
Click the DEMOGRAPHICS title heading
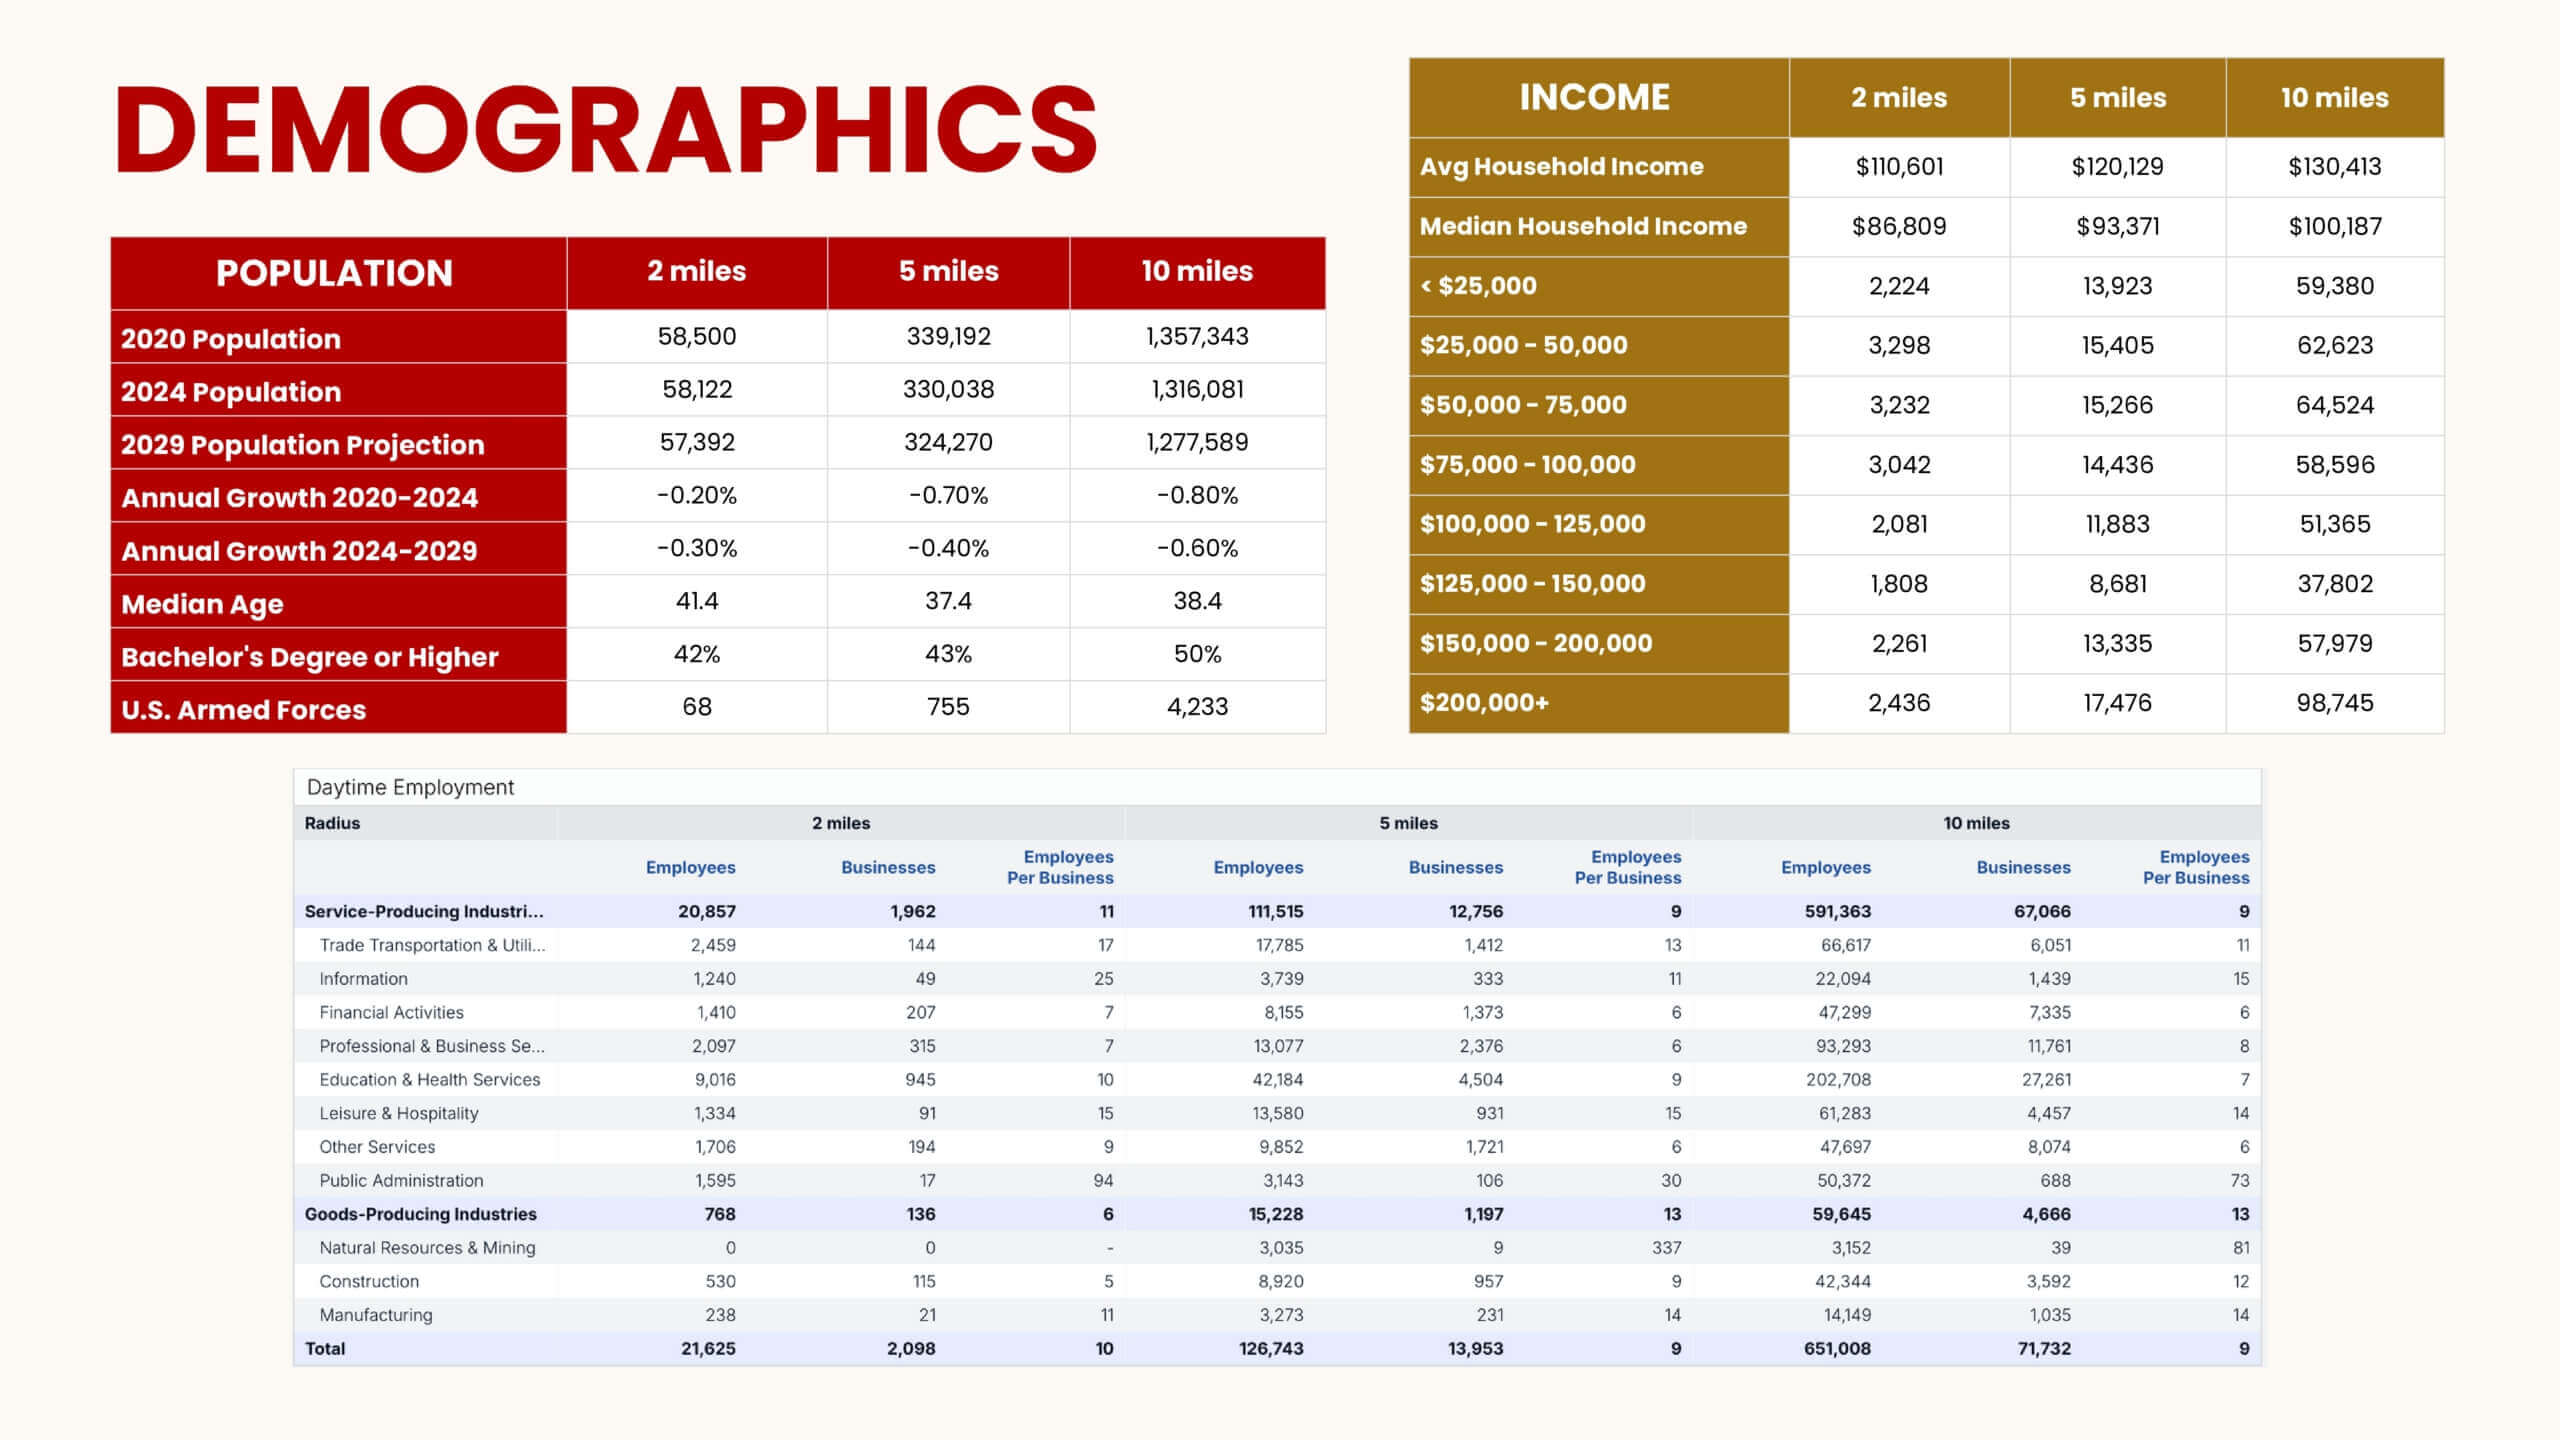(x=606, y=130)
